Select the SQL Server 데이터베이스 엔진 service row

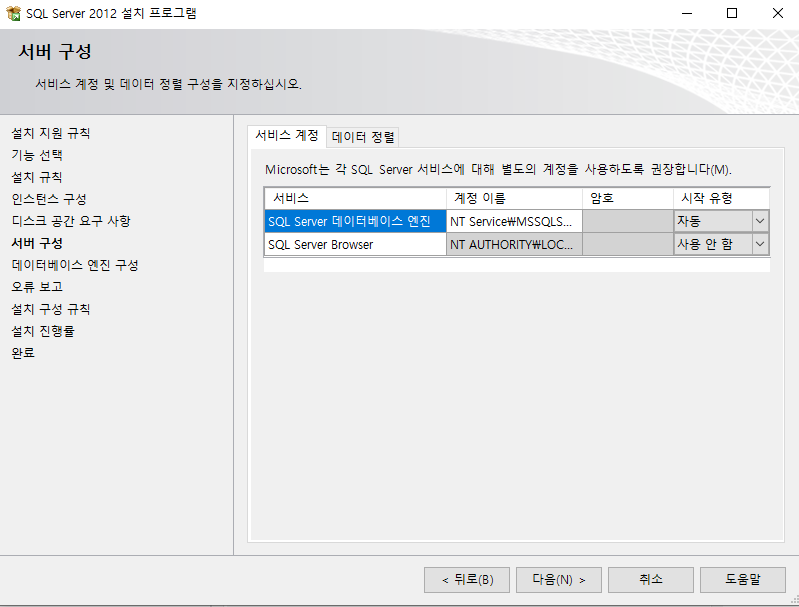pyautogui.click(x=355, y=221)
